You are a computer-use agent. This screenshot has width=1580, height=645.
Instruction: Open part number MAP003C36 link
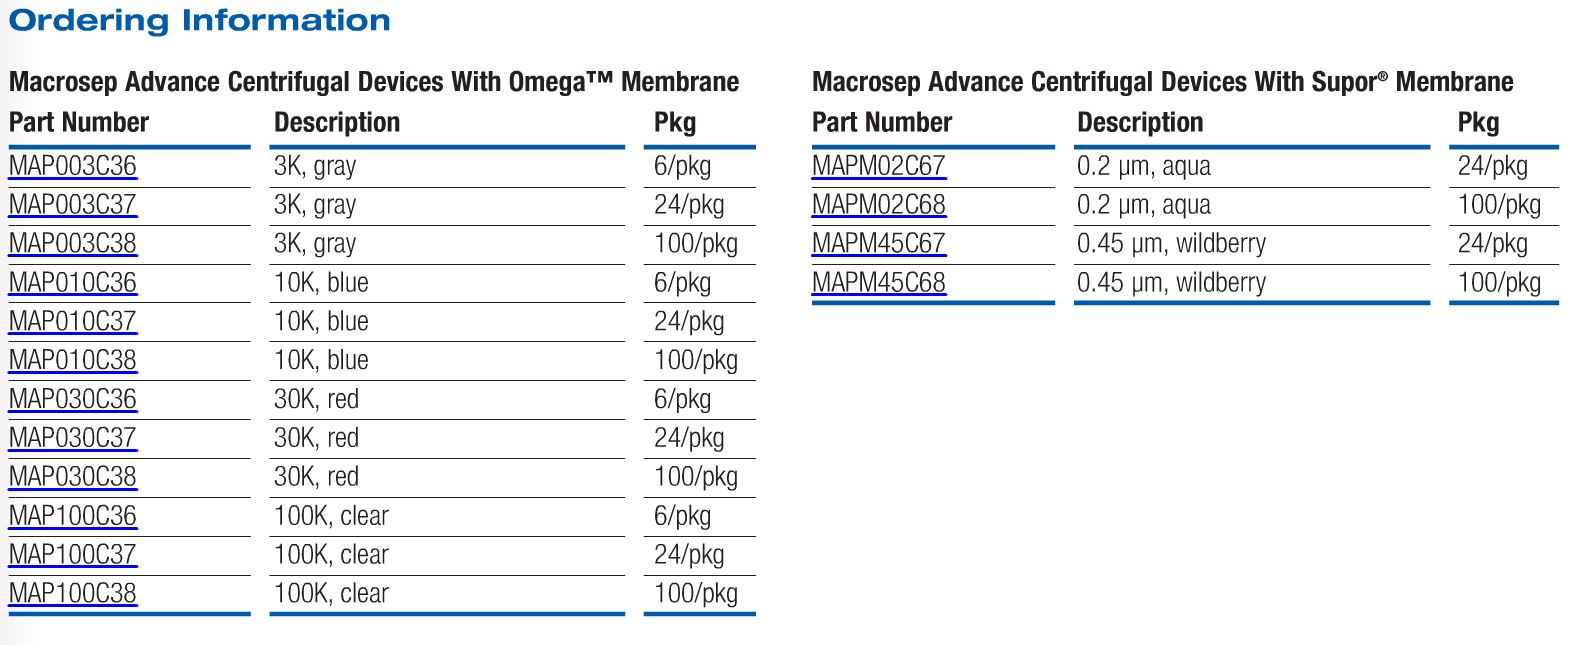[73, 166]
